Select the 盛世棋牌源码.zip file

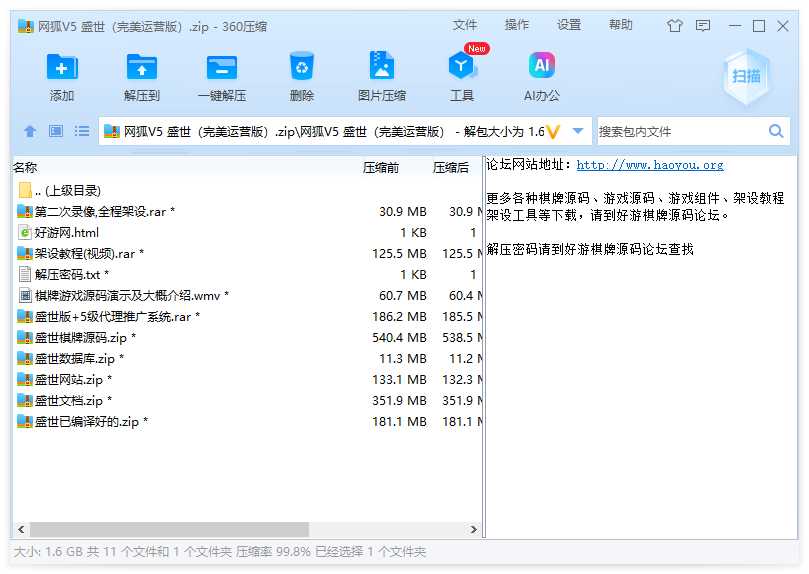pyautogui.click(x=247, y=338)
